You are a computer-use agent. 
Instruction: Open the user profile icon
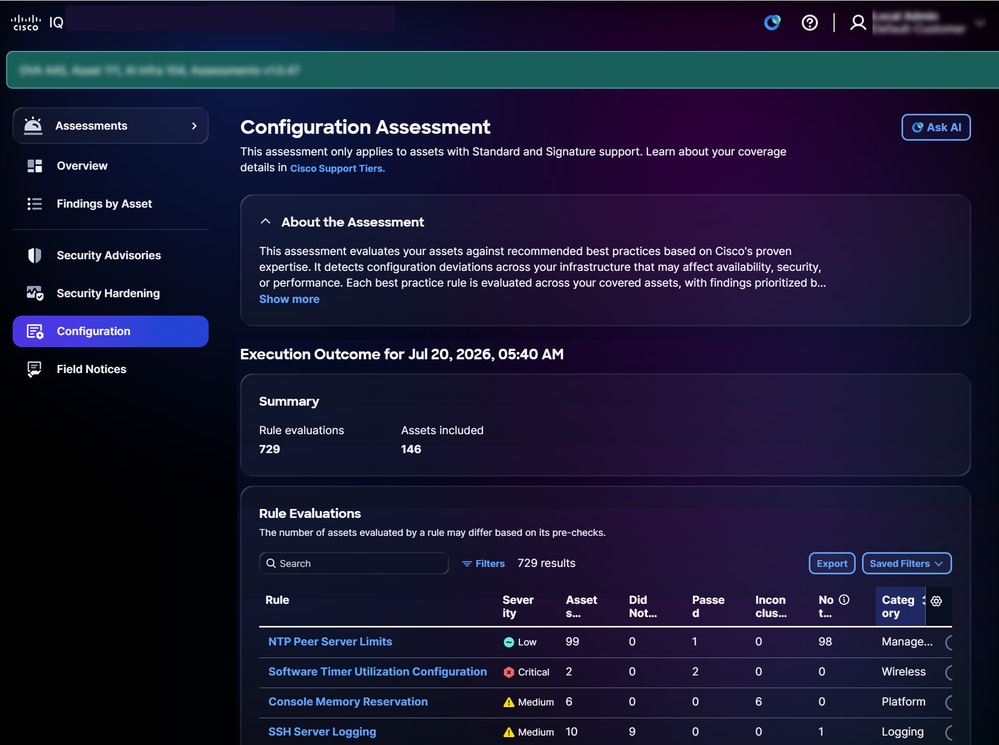pos(858,23)
